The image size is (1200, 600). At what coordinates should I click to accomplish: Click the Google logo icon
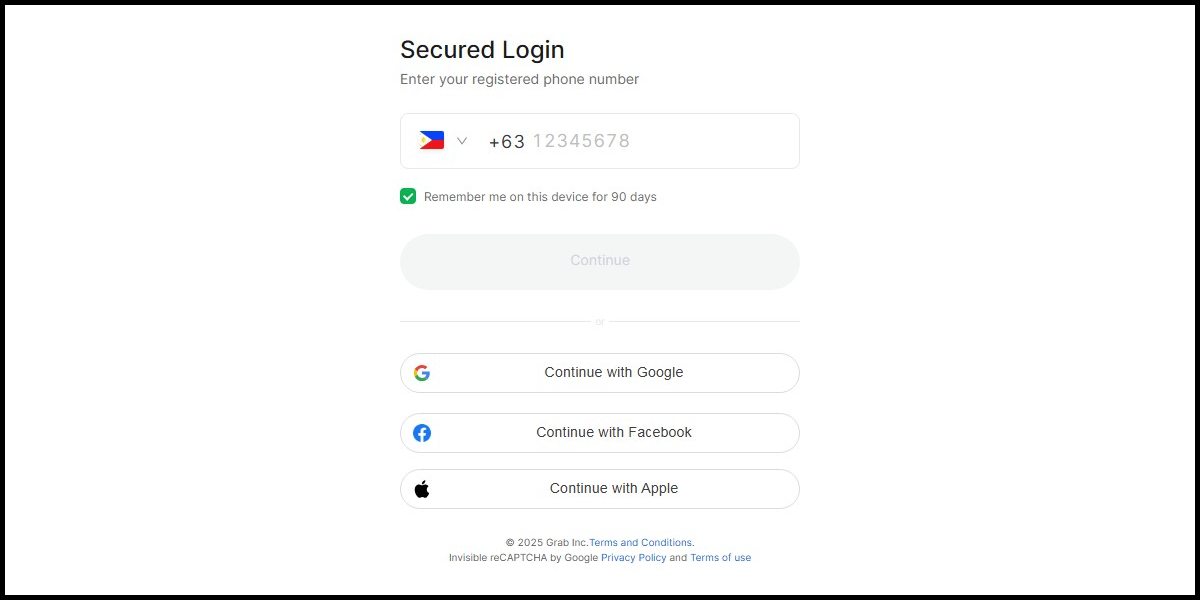pos(422,373)
